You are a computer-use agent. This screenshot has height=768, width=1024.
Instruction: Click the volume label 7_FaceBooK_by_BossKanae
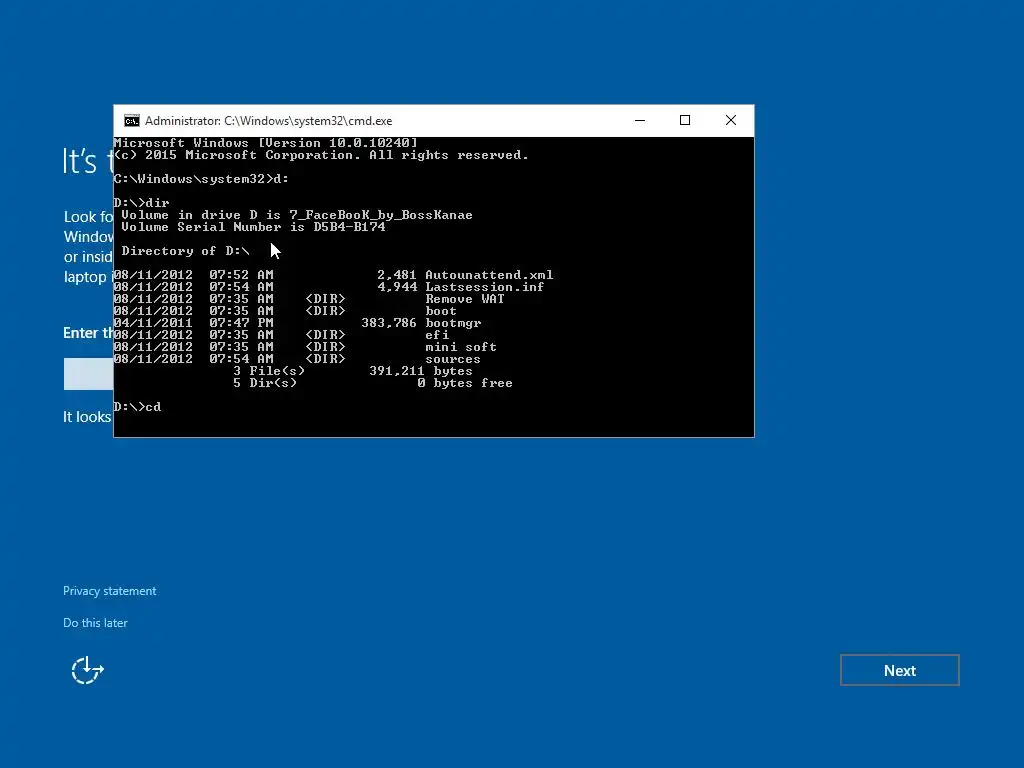(381, 215)
